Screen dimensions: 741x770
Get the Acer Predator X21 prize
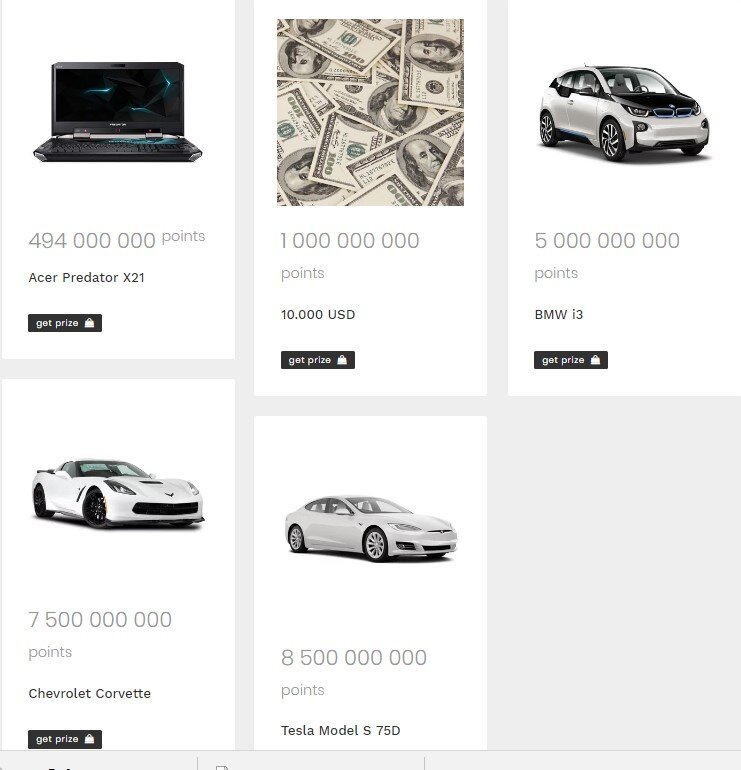(x=65, y=323)
